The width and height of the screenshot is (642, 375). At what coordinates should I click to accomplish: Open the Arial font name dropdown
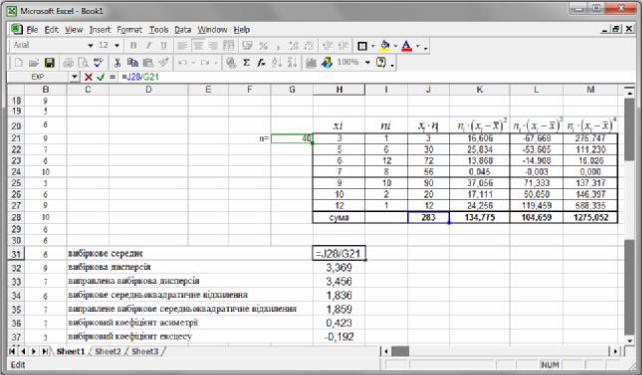90,45
